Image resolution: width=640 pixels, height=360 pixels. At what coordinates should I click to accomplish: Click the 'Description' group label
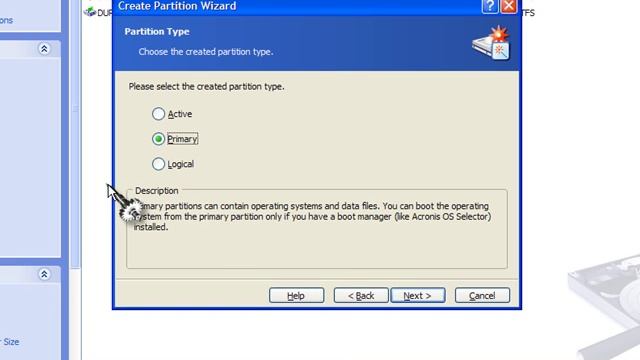pos(157,191)
